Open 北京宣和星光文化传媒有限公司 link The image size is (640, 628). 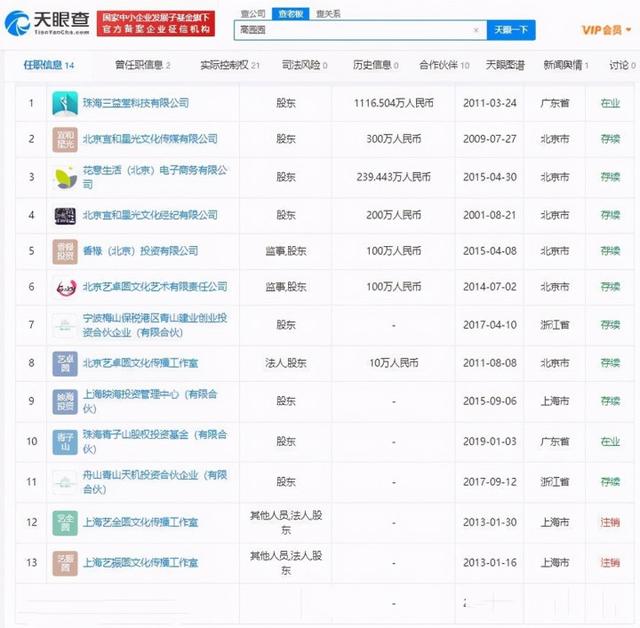(150, 139)
